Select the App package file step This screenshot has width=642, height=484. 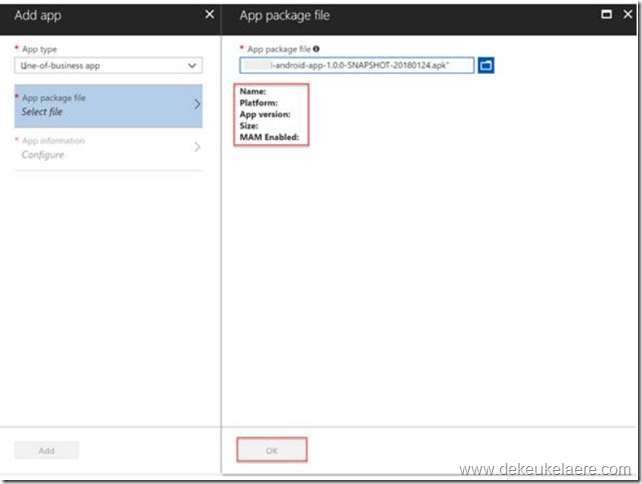coord(108,106)
